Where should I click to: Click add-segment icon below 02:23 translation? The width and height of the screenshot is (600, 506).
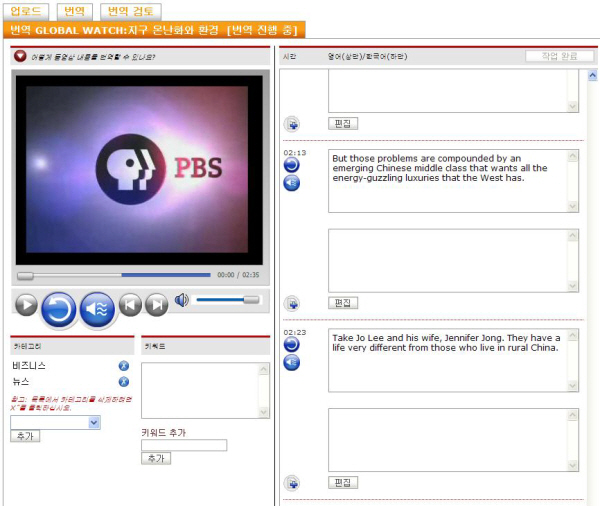[x=292, y=483]
